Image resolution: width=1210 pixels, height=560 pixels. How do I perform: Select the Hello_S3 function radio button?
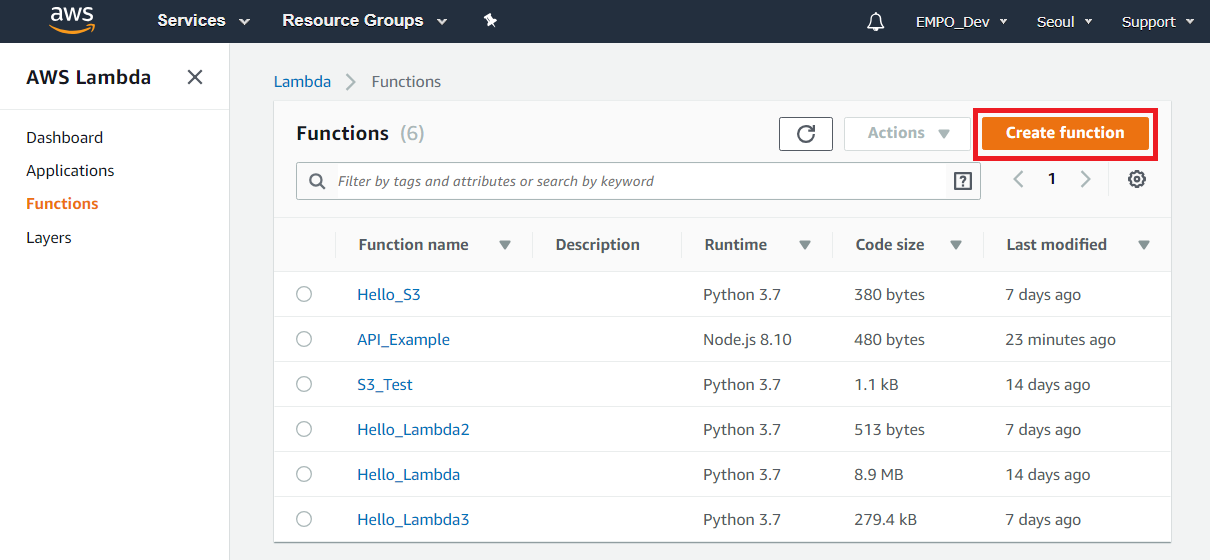point(304,294)
